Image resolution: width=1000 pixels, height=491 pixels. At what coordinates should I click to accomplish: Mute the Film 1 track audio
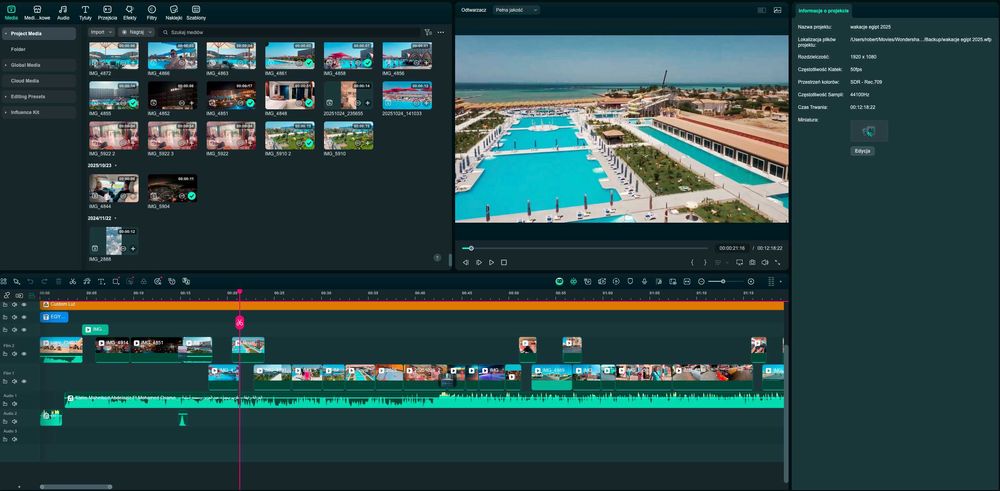click(x=15, y=381)
